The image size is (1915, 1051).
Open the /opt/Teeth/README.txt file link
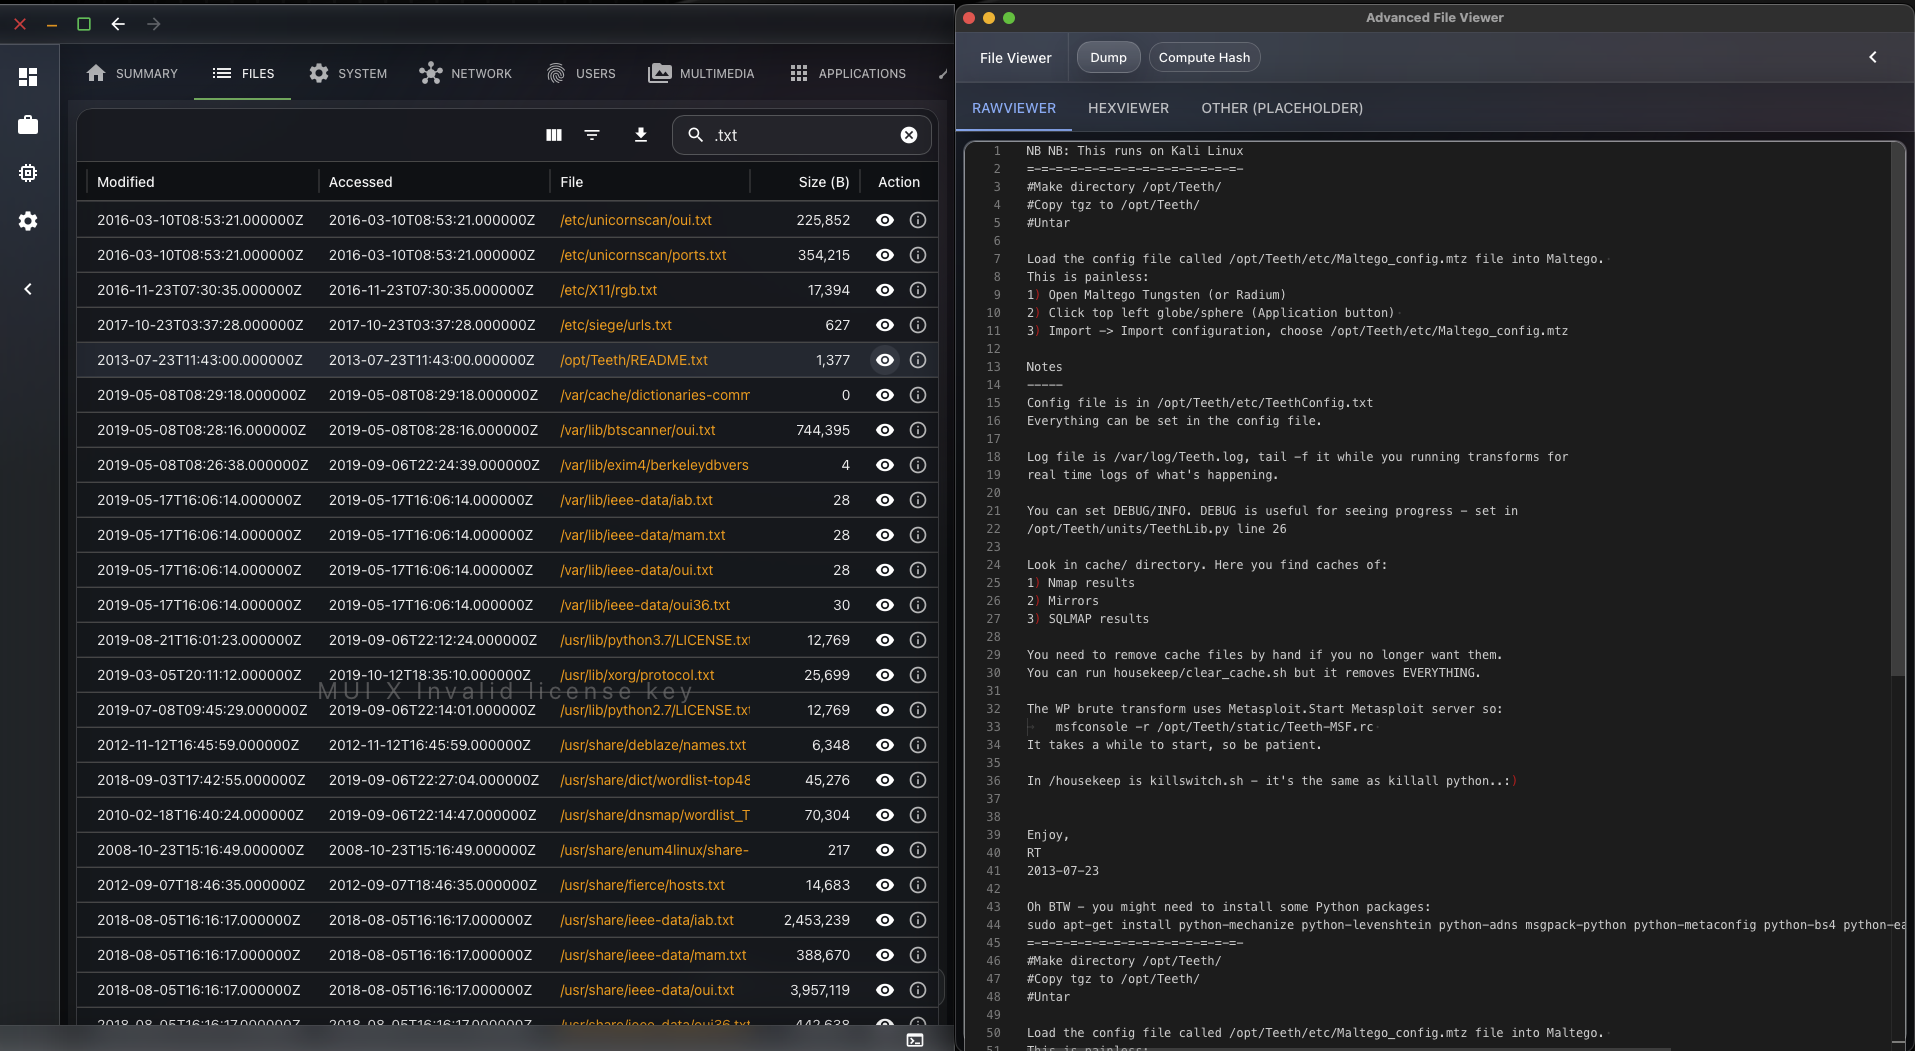click(634, 360)
